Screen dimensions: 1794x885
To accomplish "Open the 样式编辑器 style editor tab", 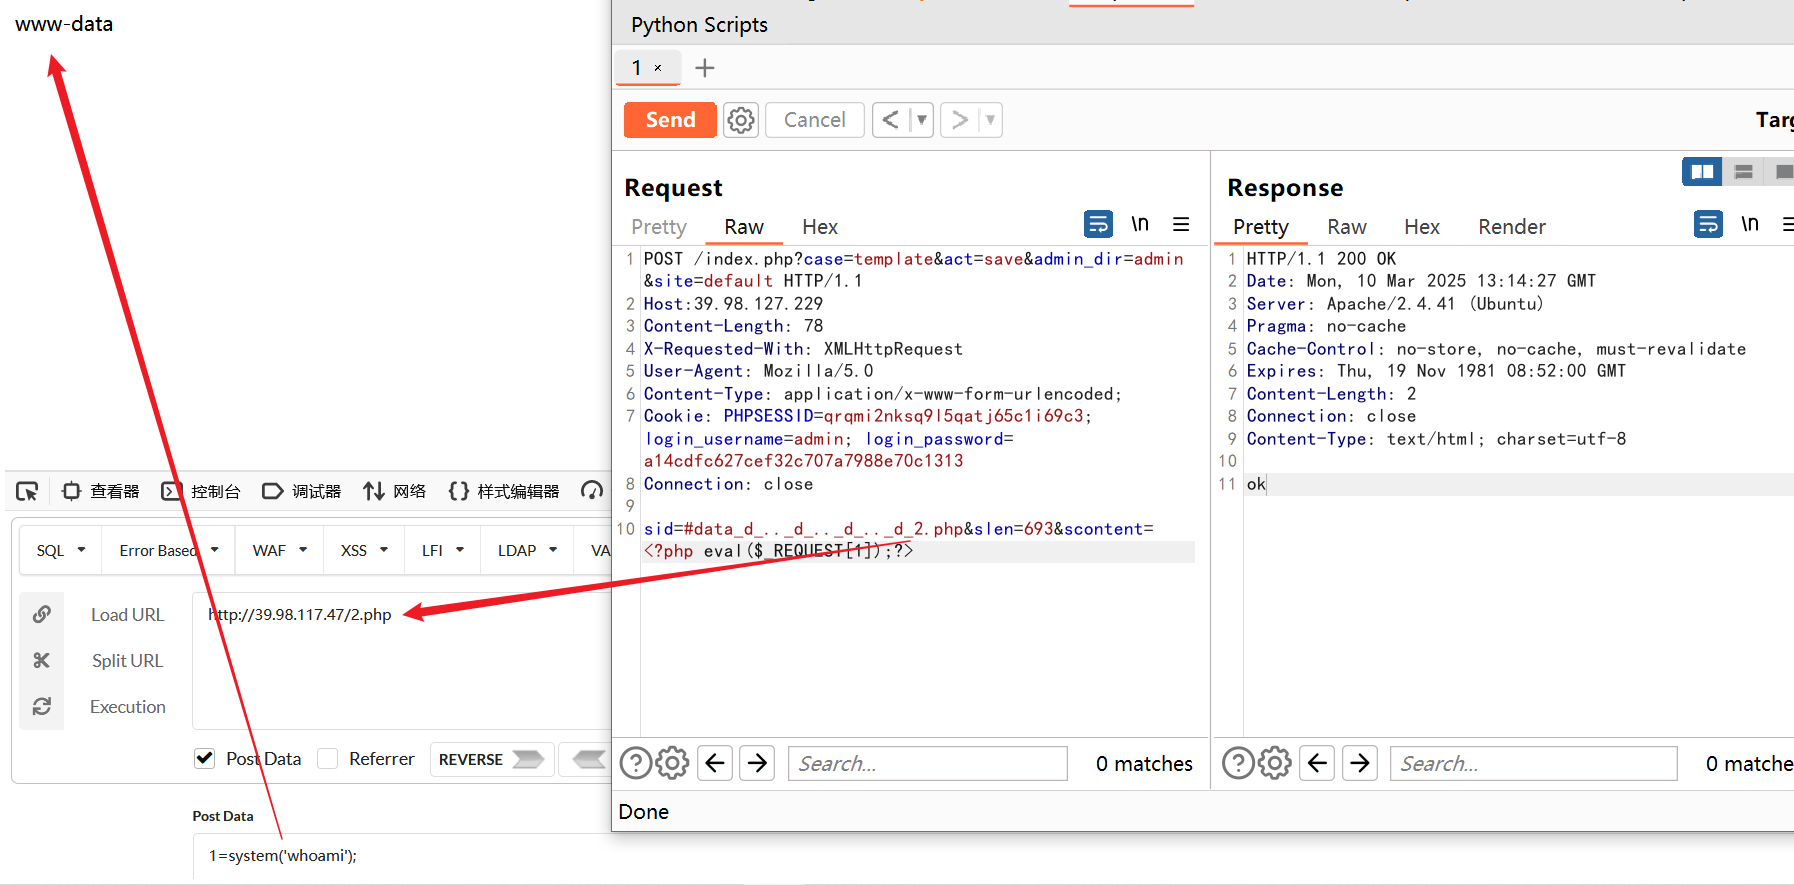I will coord(505,491).
